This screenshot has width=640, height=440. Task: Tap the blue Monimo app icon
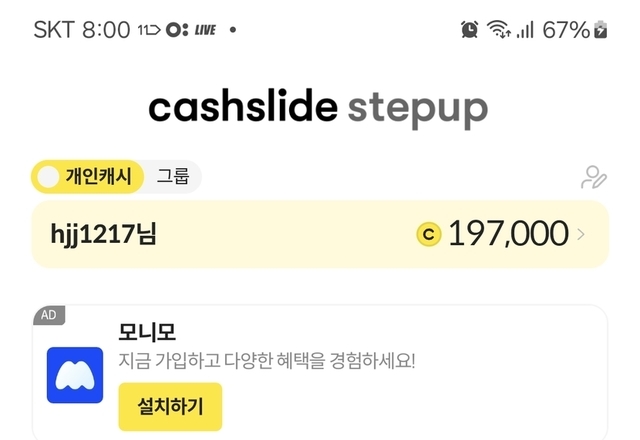pos(75,375)
